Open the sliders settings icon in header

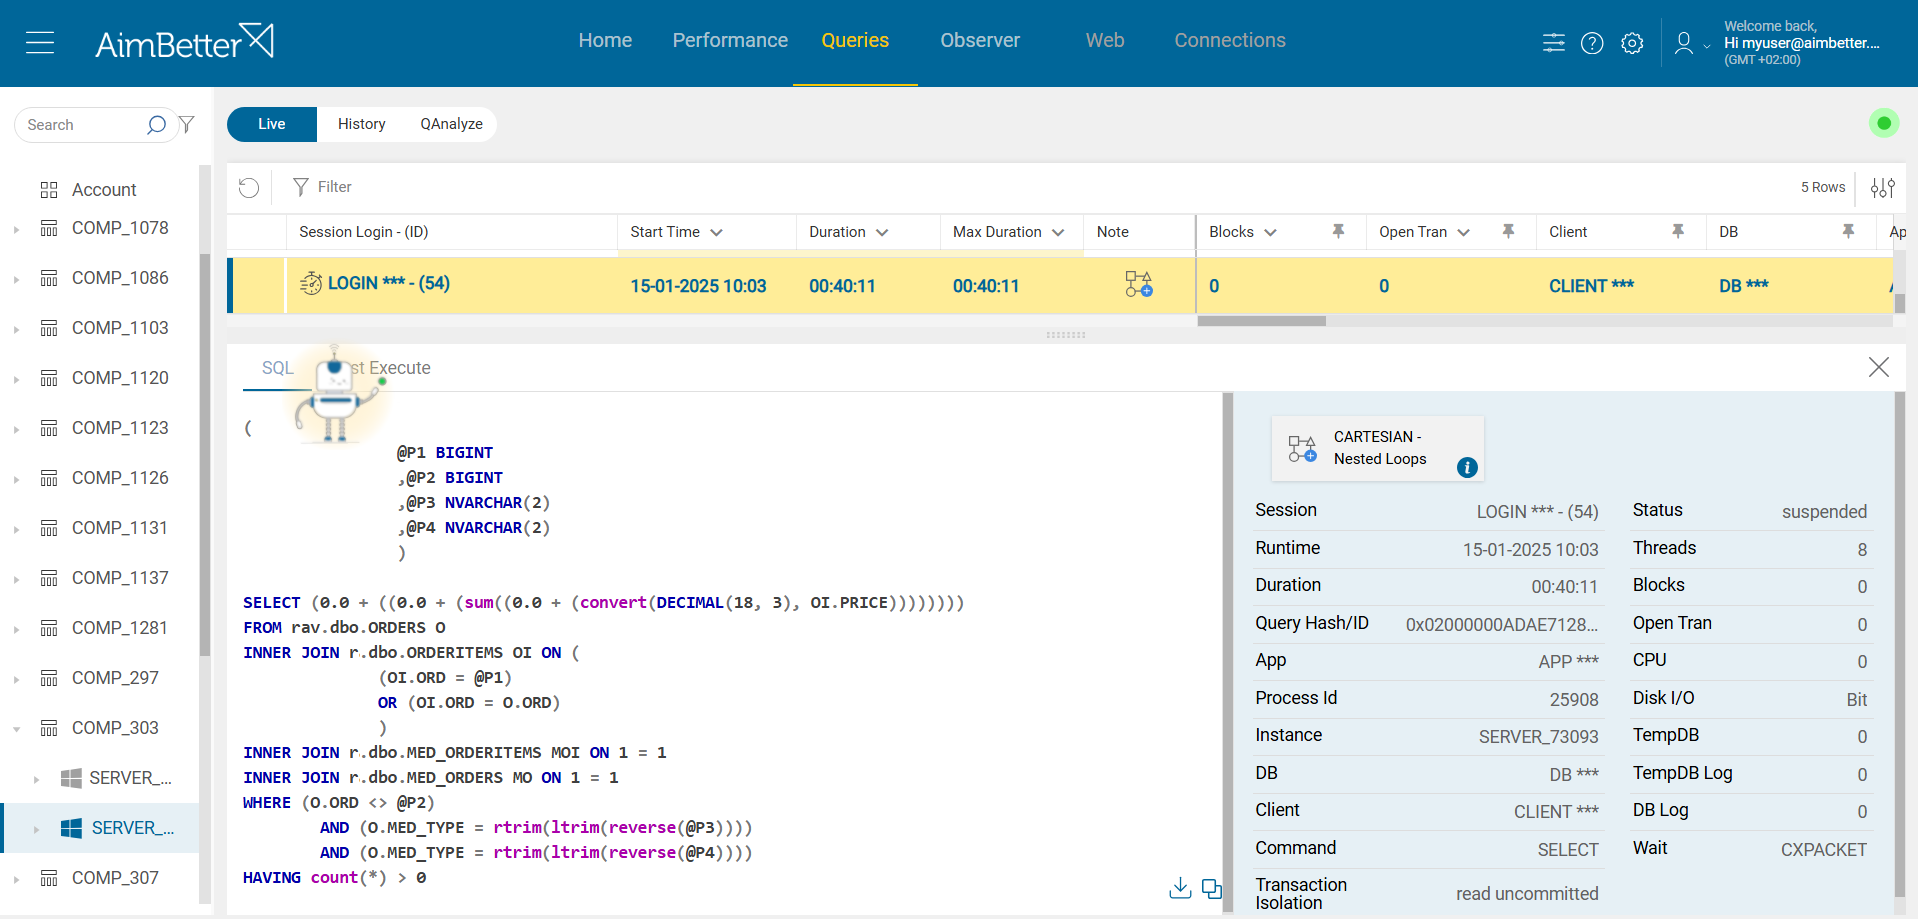point(1554,43)
